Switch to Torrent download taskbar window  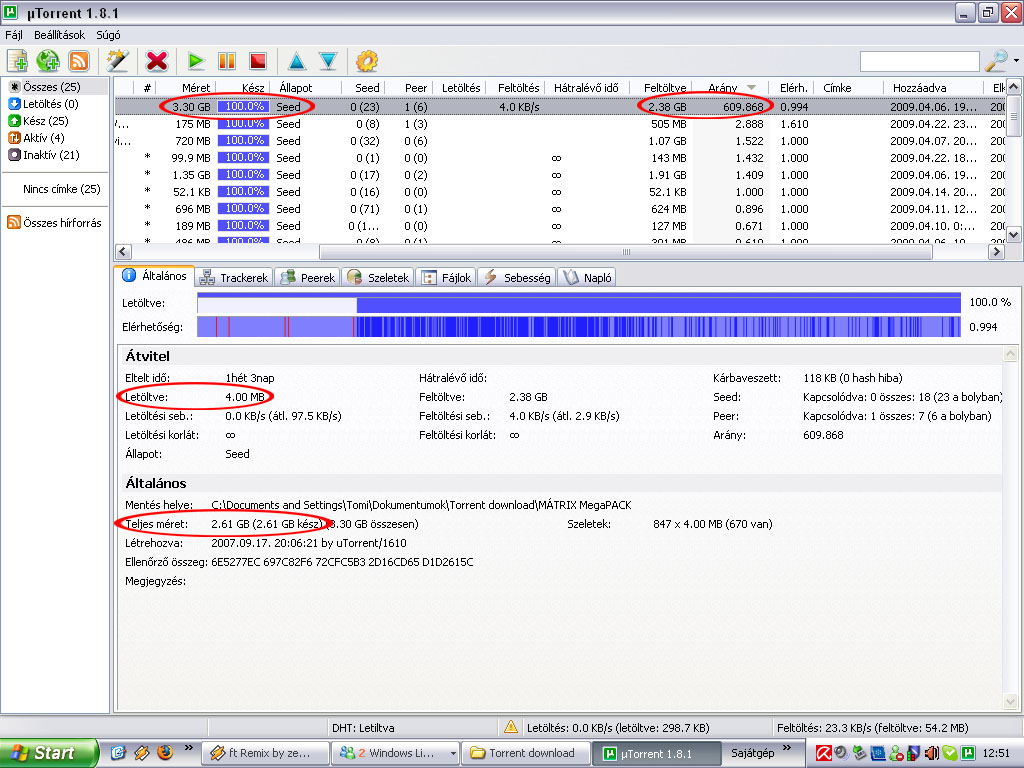point(526,753)
